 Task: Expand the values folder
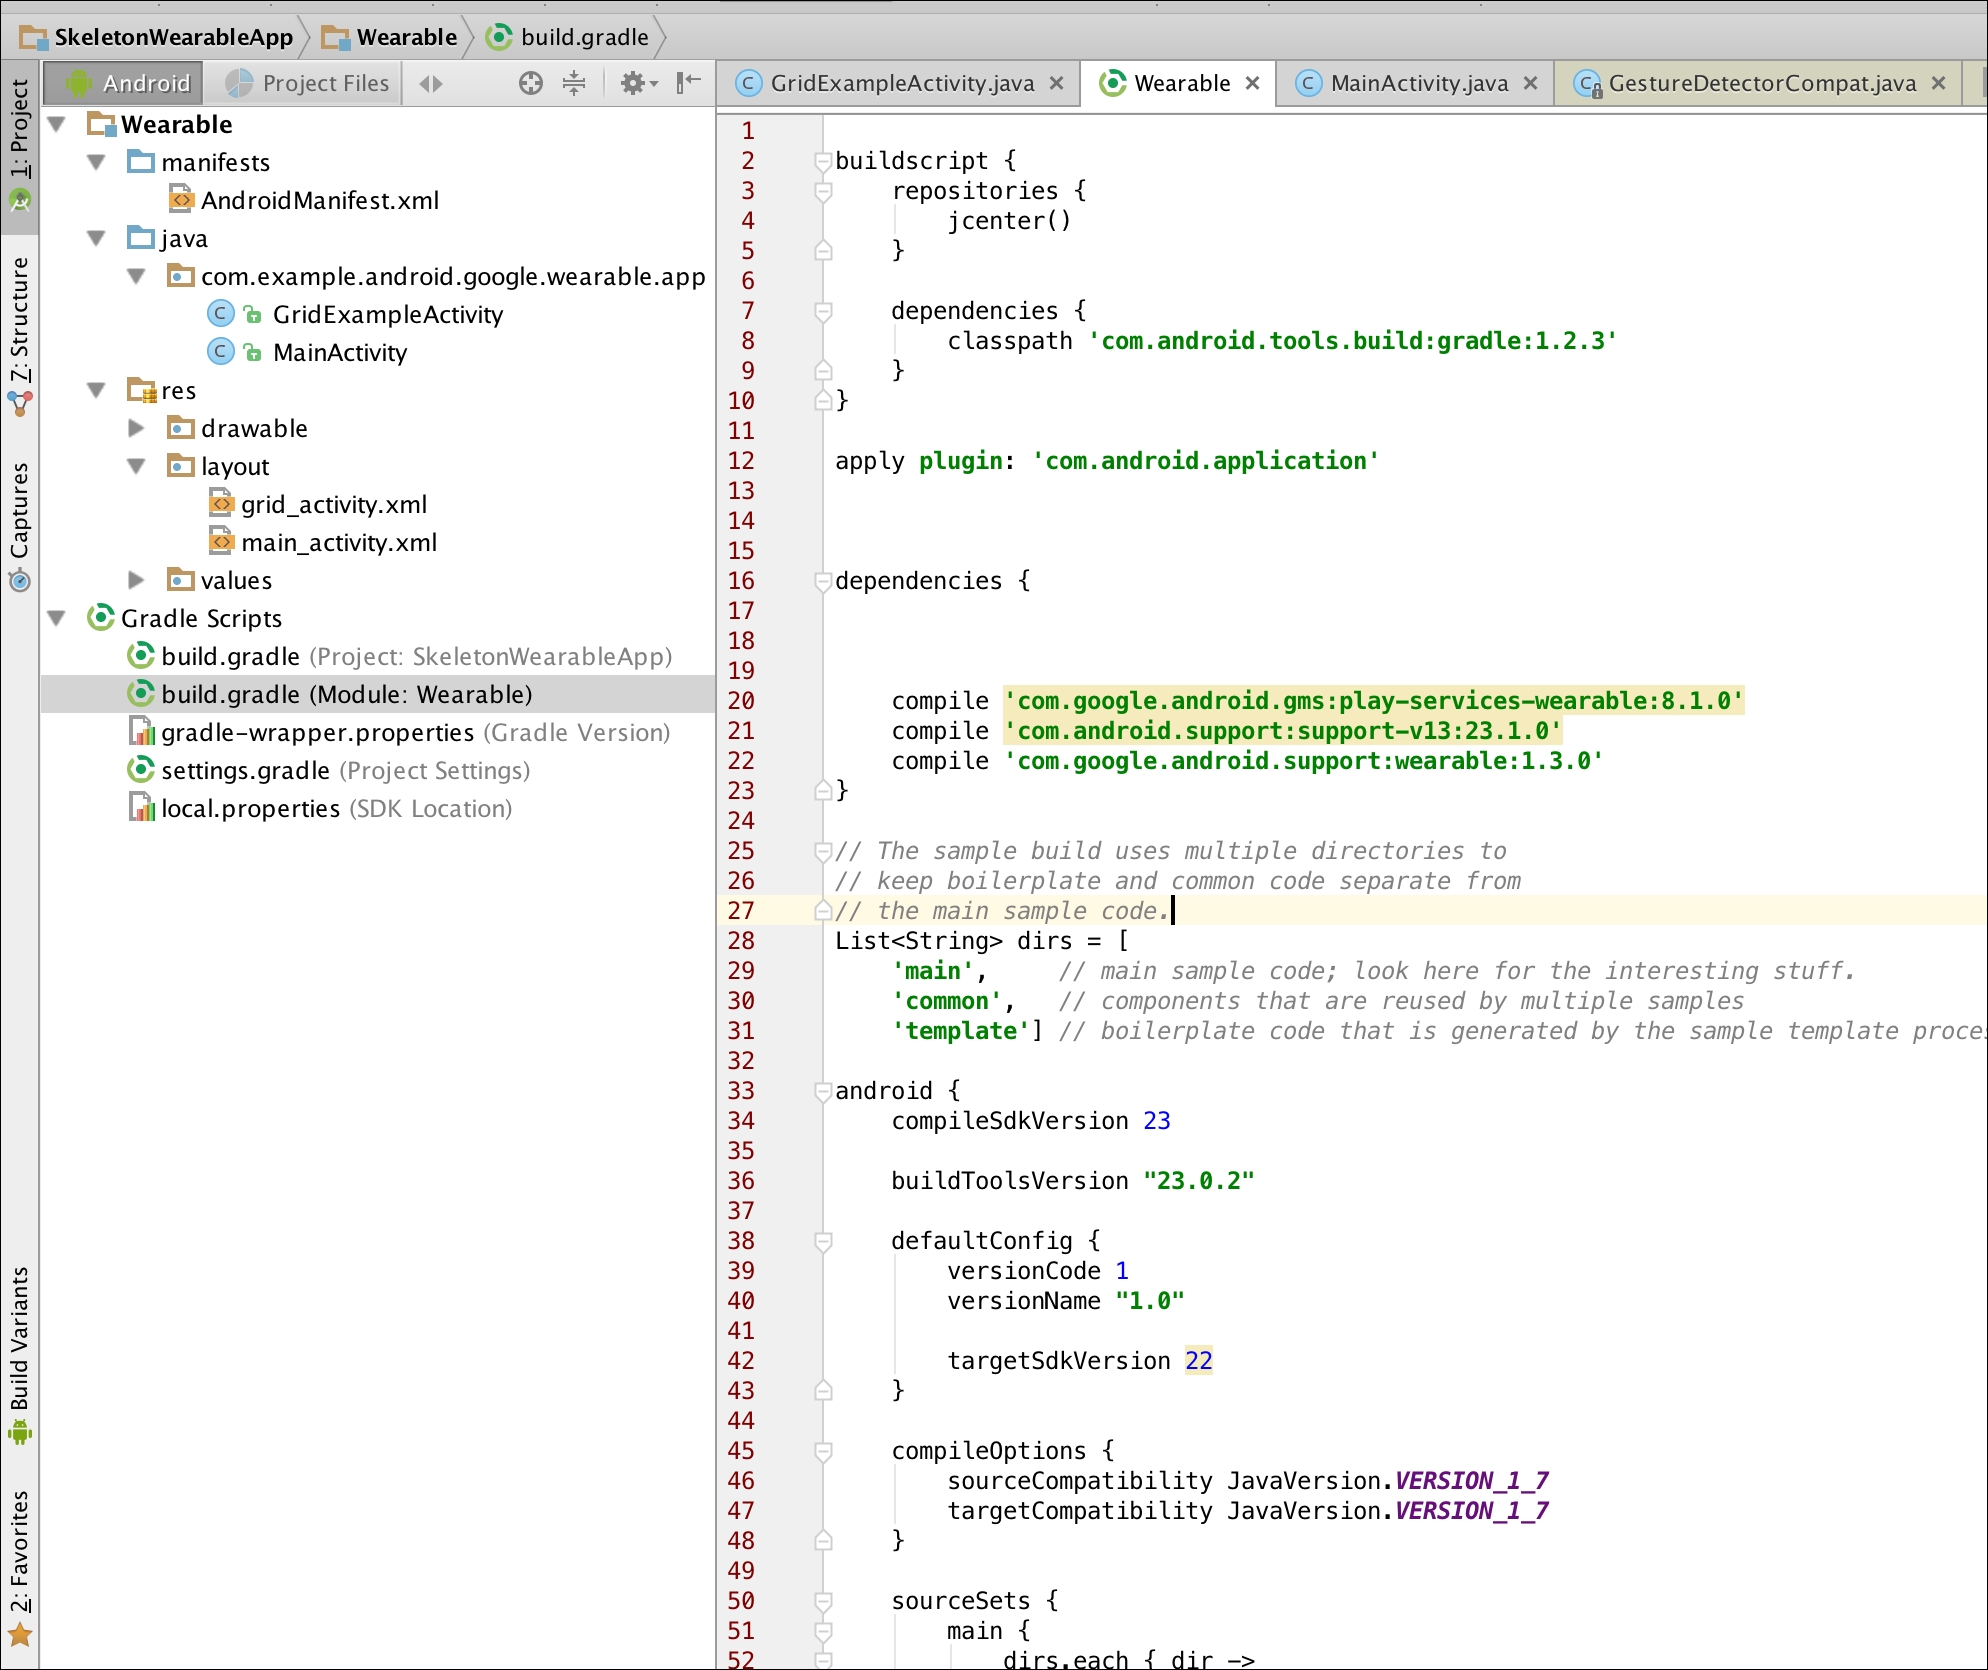[136, 580]
